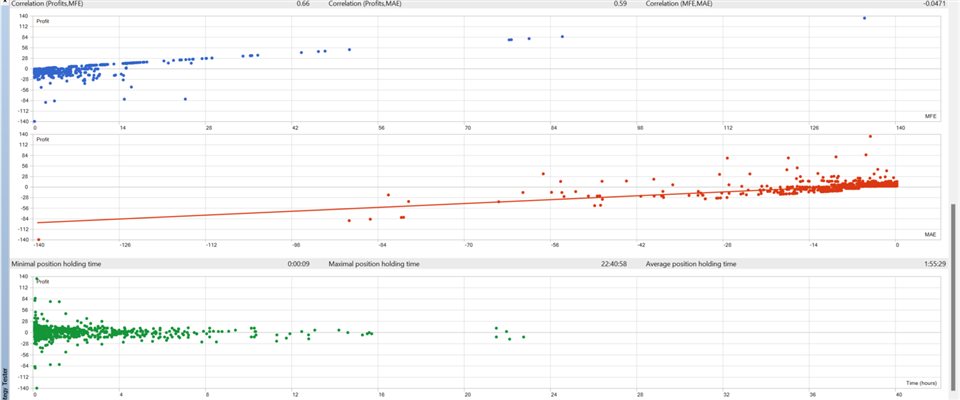The height and width of the screenshot is (400, 960).
Task: Select the "Correlation (MFE,MAE)" label
Action: point(678,4)
